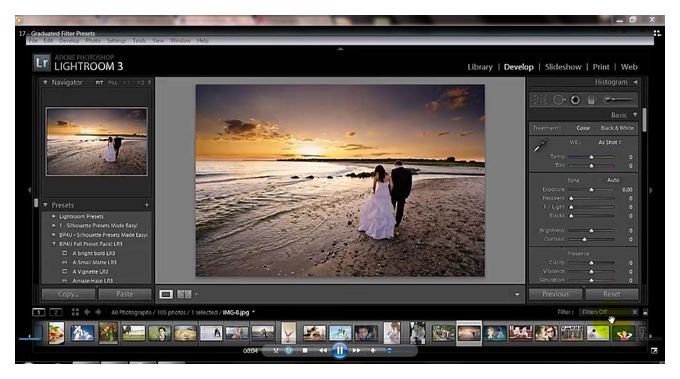Collapse the BP4U Fall Preset Pack LR3 folder
The height and width of the screenshot is (379, 680).
54,244
